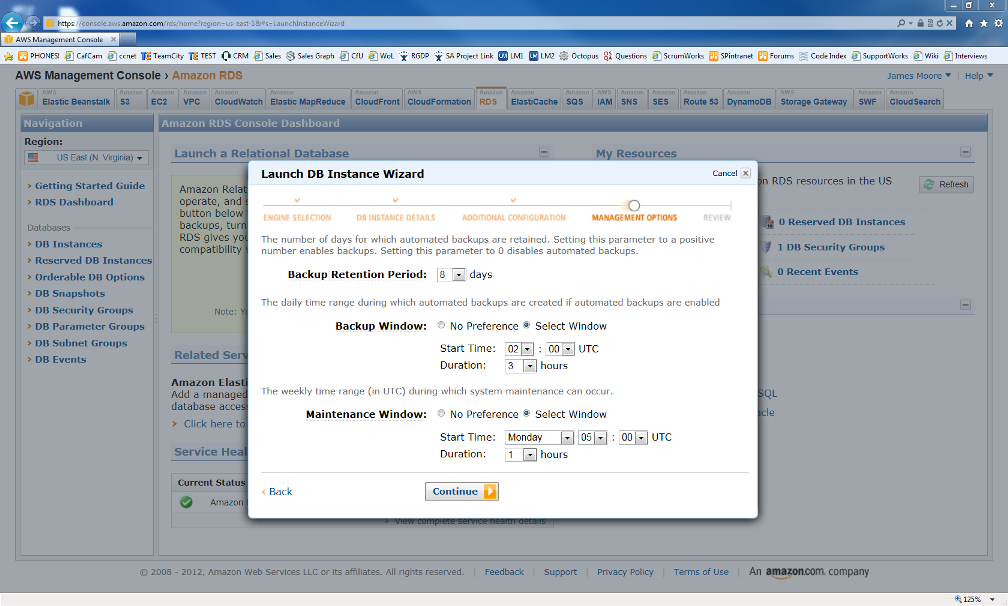This screenshot has height=606, width=1008.
Task: Select No Preference for Backup Window
Action: coord(441,325)
